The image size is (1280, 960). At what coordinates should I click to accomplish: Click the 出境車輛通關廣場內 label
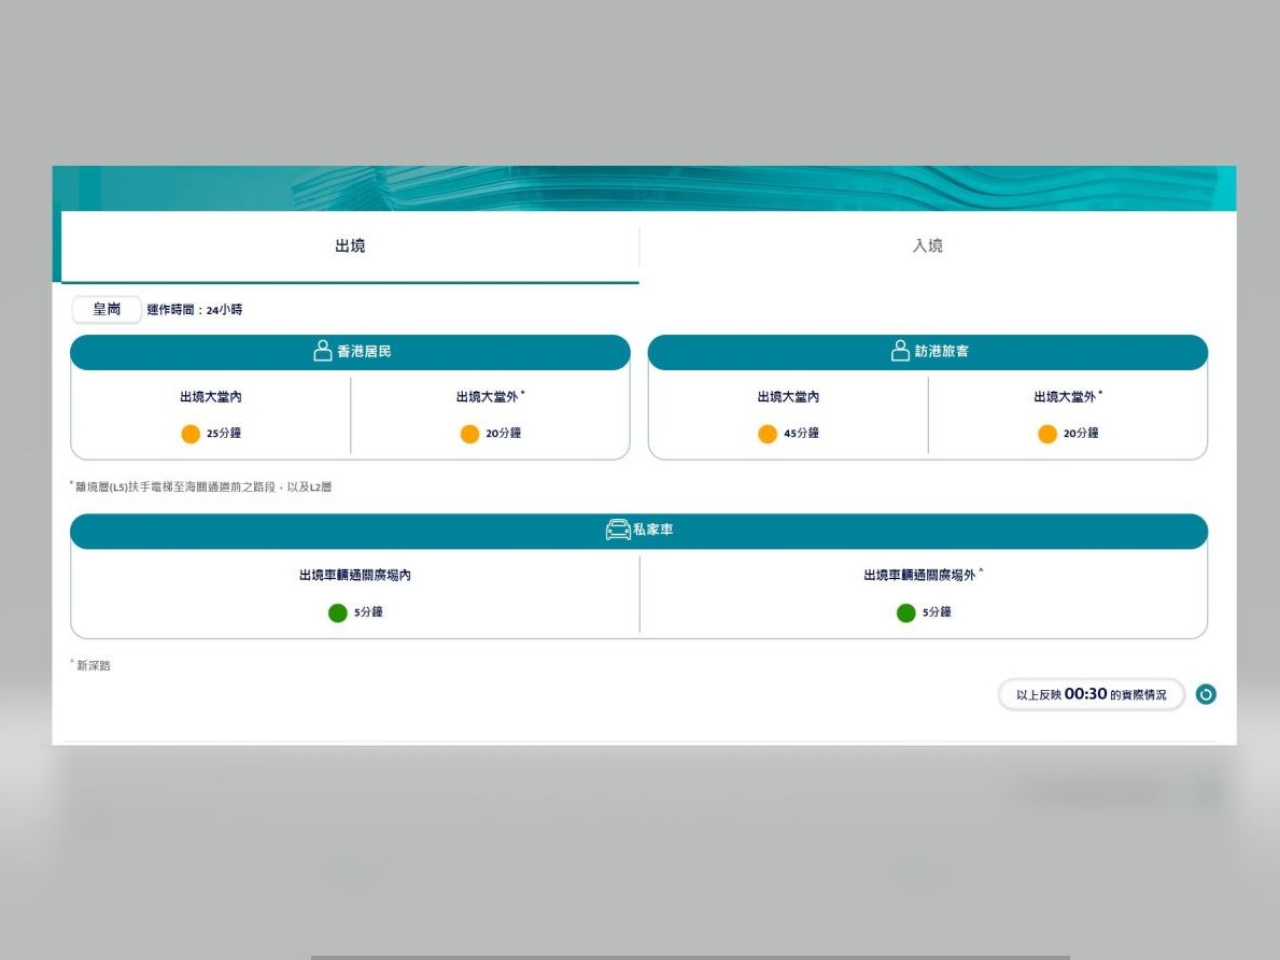click(355, 575)
